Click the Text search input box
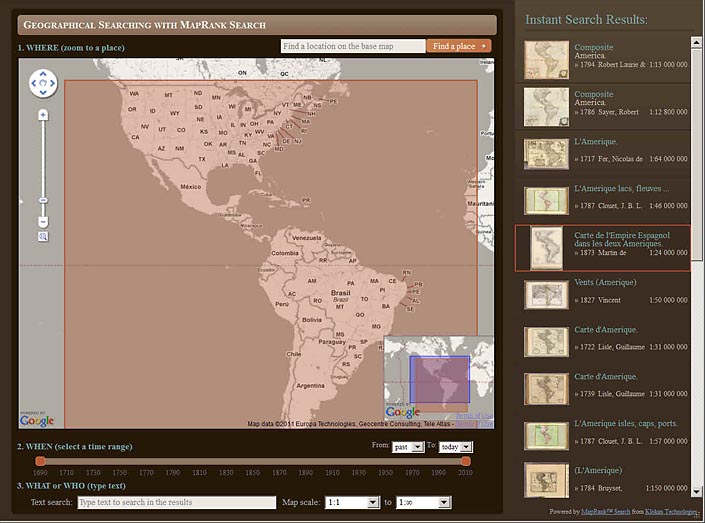The height and width of the screenshot is (523, 705). tap(176, 502)
